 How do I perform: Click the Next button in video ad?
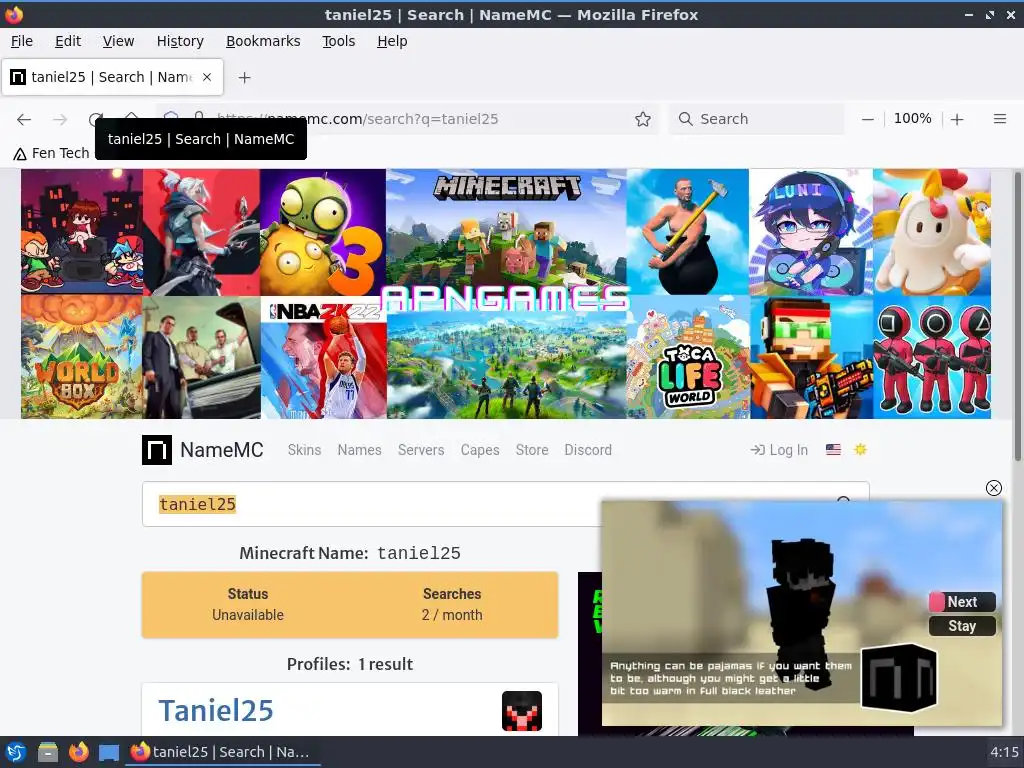tap(962, 601)
